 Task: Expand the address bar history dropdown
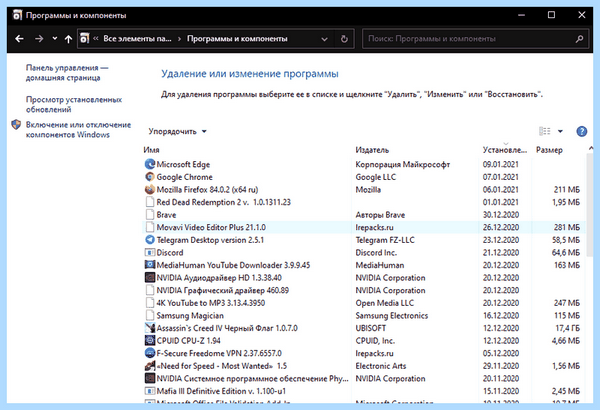pos(324,39)
